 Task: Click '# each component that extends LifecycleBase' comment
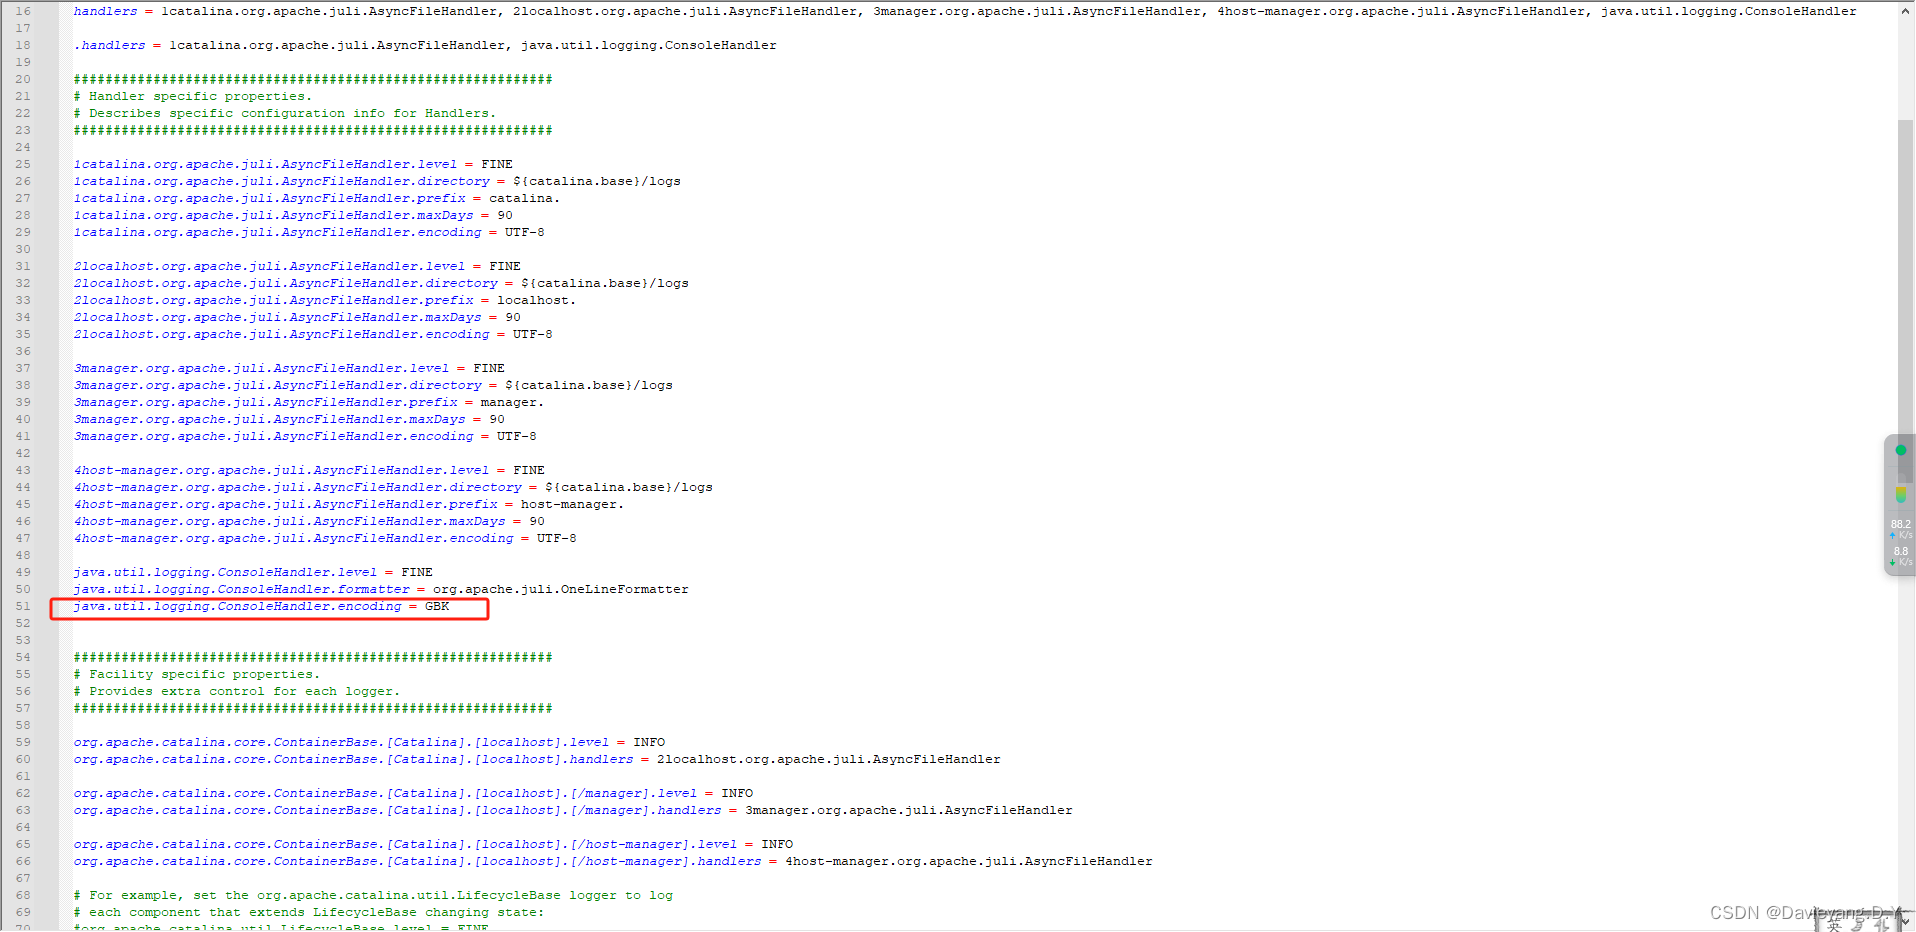pyautogui.click(x=309, y=912)
